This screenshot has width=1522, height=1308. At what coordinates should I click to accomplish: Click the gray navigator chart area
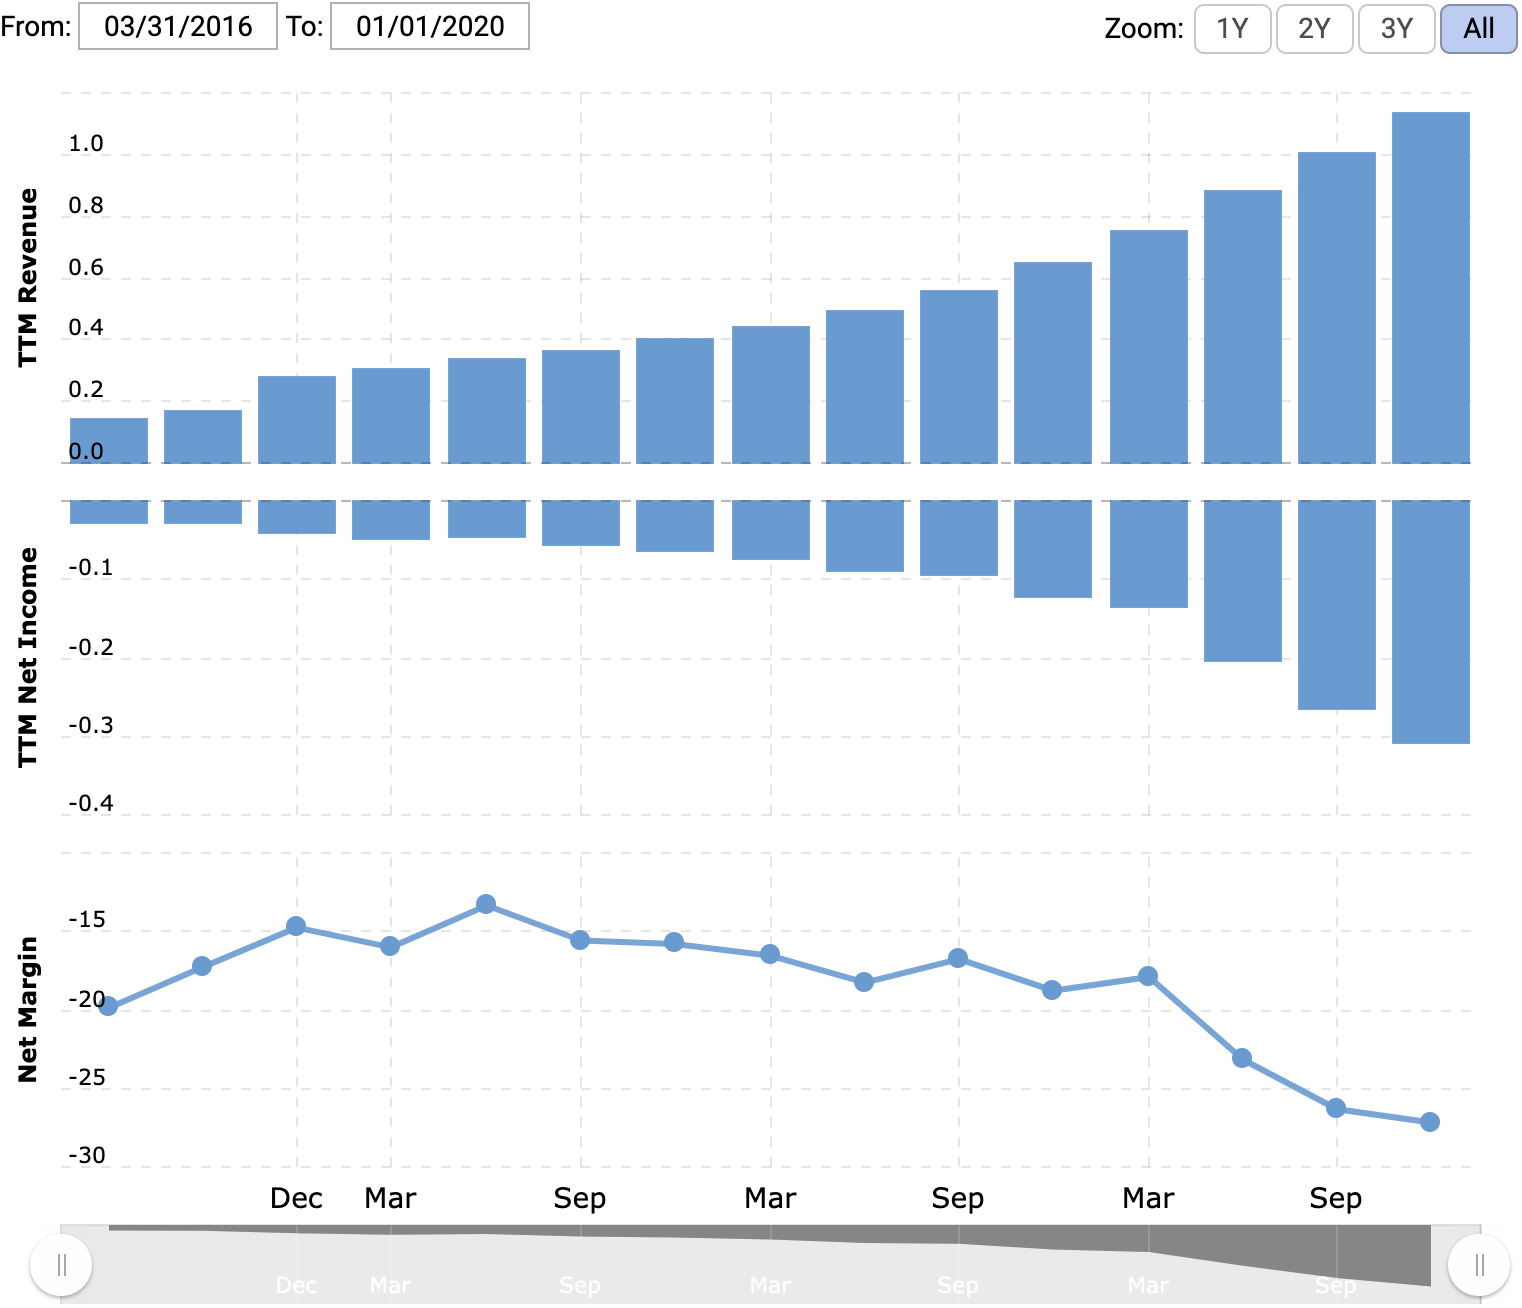tap(770, 1264)
